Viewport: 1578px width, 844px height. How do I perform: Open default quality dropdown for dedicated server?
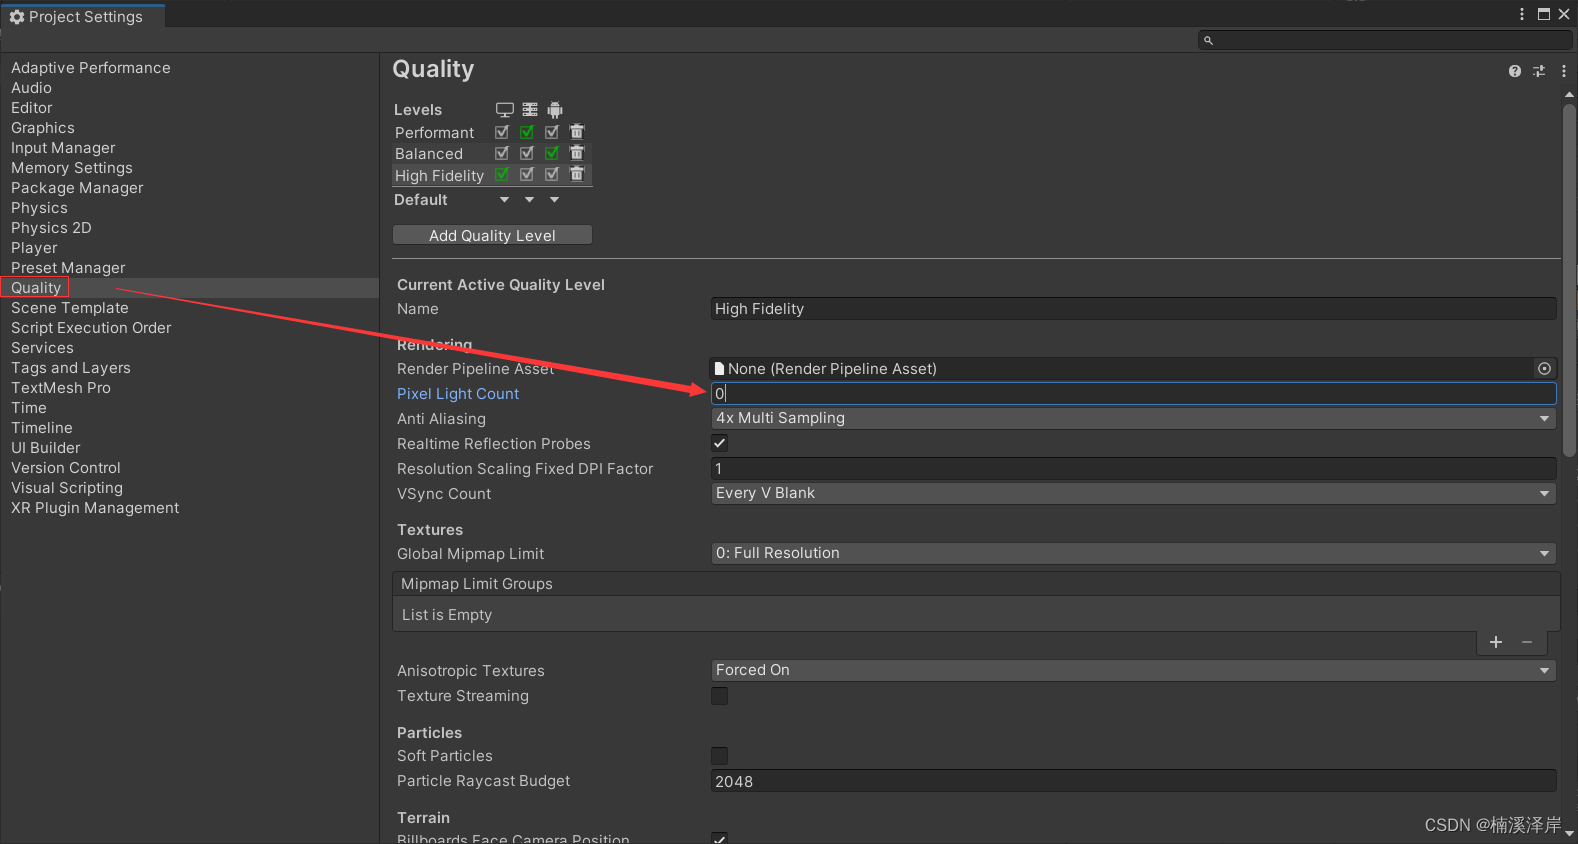tap(529, 200)
